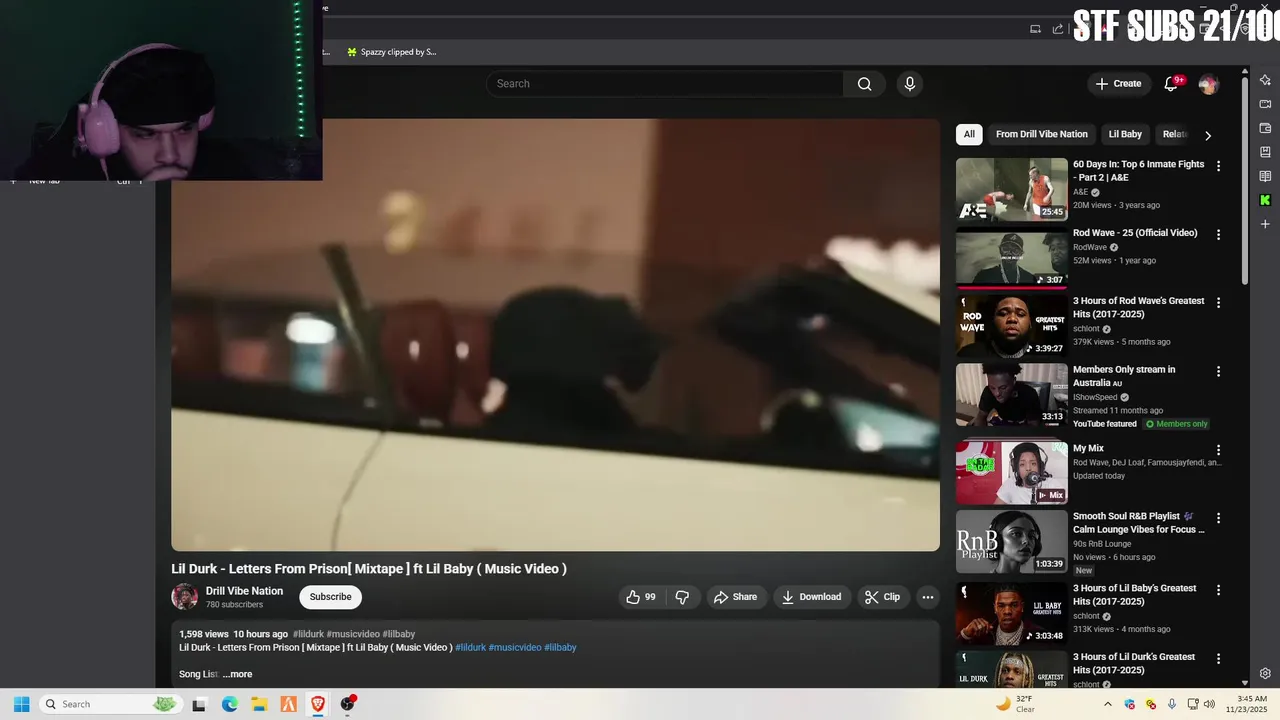Open the YouTube account avatar menu
Image resolution: width=1280 pixels, height=720 pixels.
pos(1208,84)
